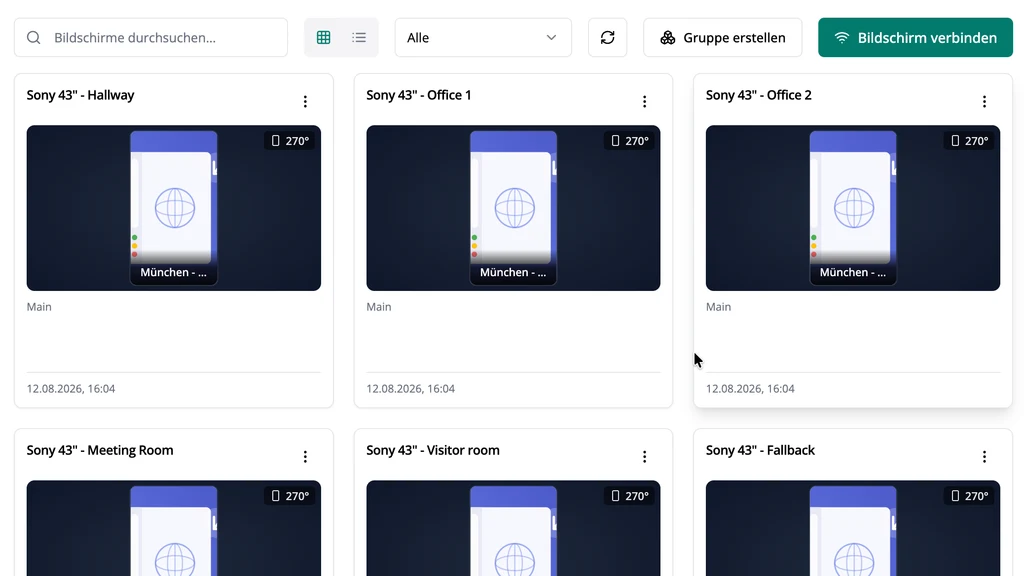Screen dimensions: 1024x576
Task: Open the Fallback screen preview thumbnail
Action: click(853, 528)
